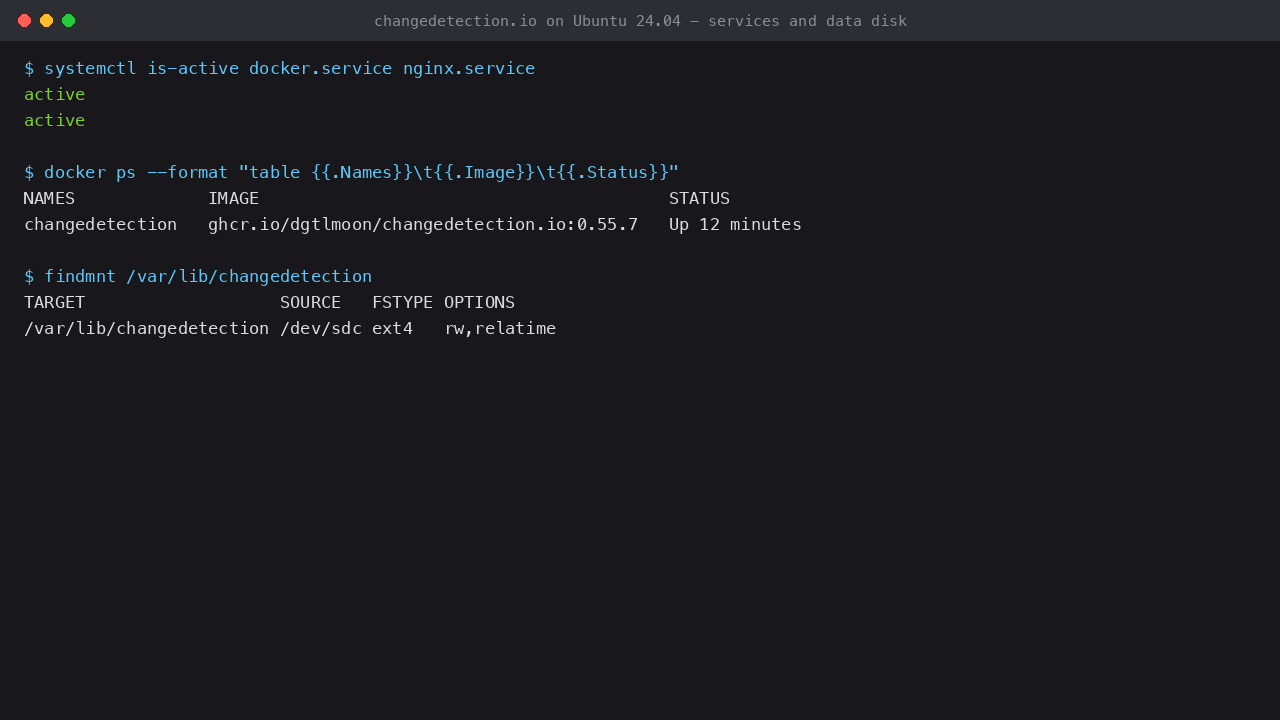
Task: Click the 'IMAGE' column header
Action: (x=234, y=198)
